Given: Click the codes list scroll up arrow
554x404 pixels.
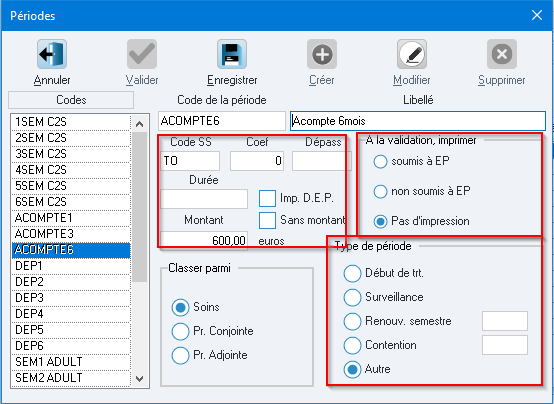Looking at the screenshot, I should (x=140, y=124).
